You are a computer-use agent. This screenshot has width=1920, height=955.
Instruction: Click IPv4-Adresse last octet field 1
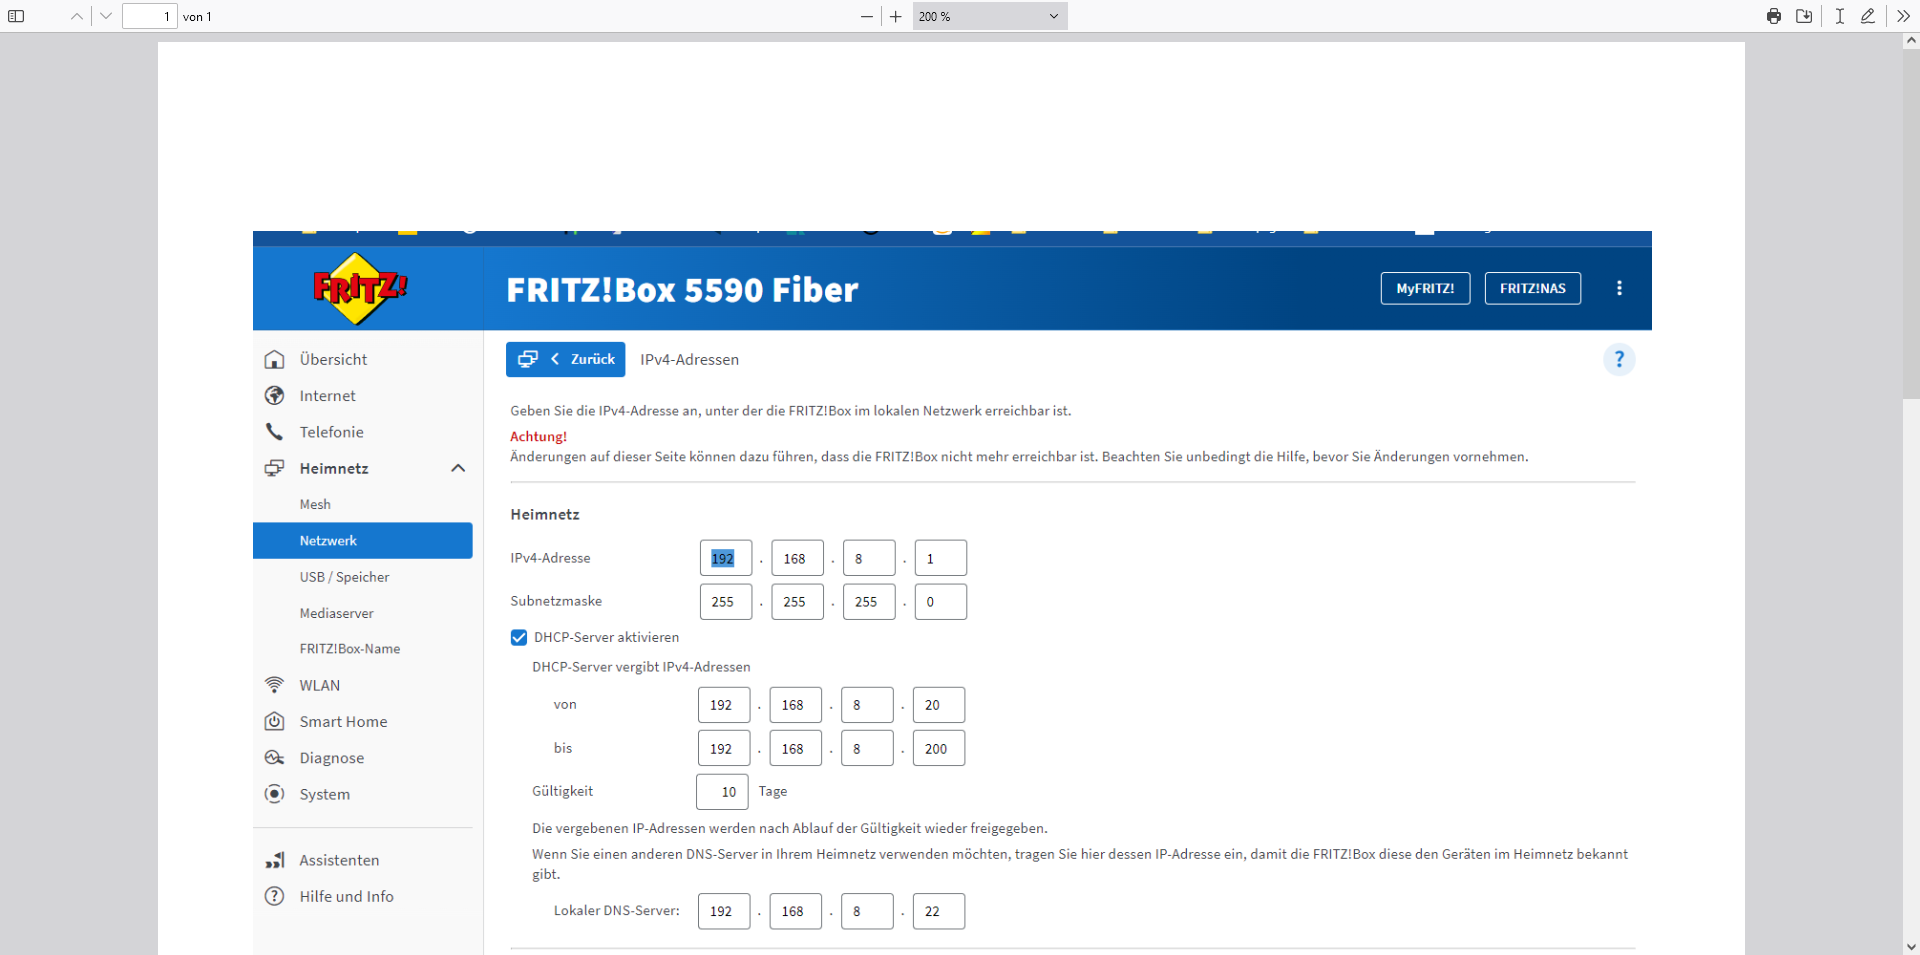click(941, 558)
